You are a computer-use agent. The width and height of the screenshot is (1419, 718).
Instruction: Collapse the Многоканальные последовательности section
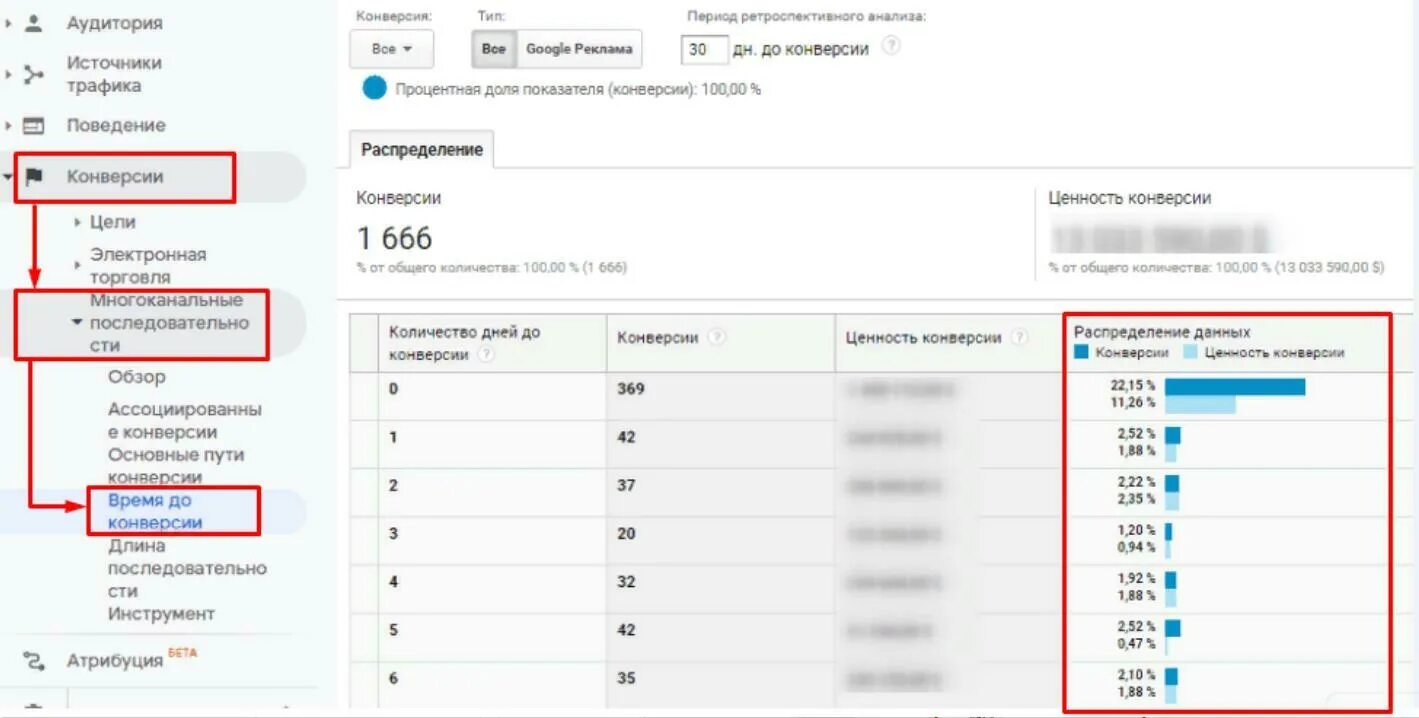78,323
